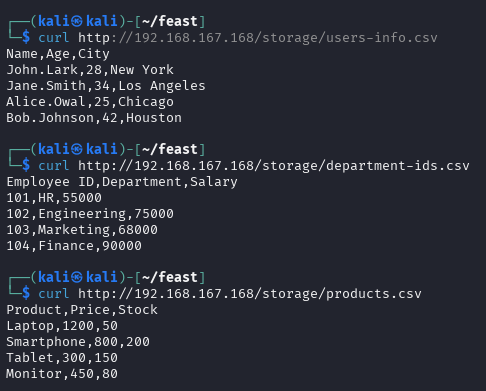This screenshot has width=486, height=391.
Task: Click the 'Smartphone,800,200' row
Action: pyautogui.click(x=78, y=342)
